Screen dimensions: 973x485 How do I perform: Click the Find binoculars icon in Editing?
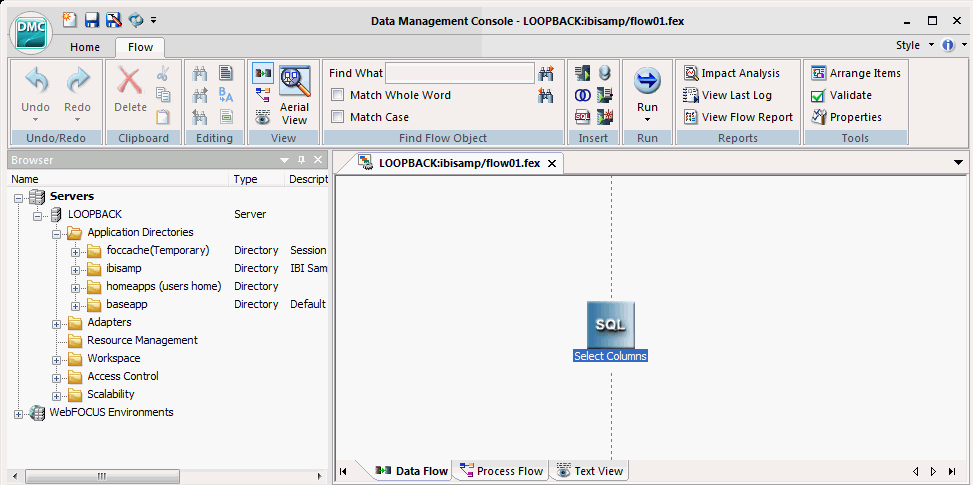[200, 73]
